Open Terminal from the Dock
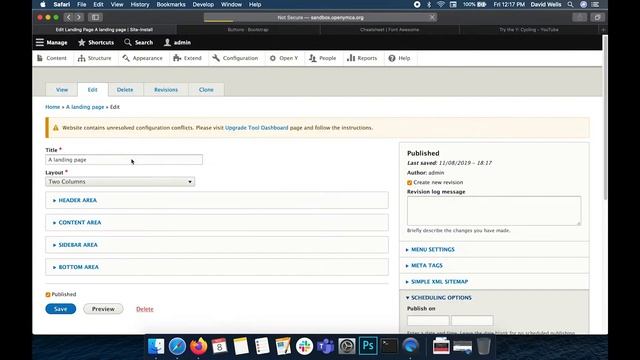The image size is (640, 360). coord(389,346)
